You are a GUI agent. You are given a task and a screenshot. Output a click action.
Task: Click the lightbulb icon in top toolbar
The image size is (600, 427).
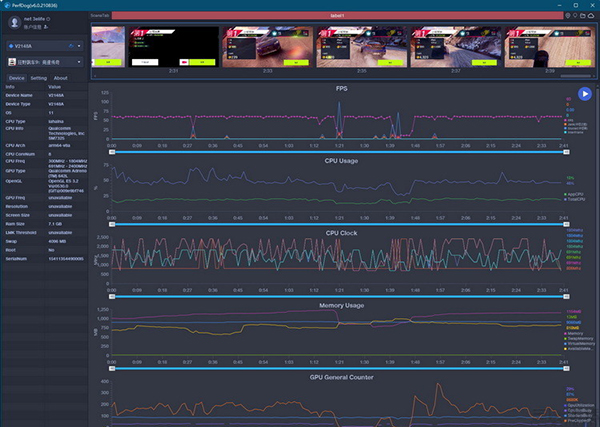[567, 17]
